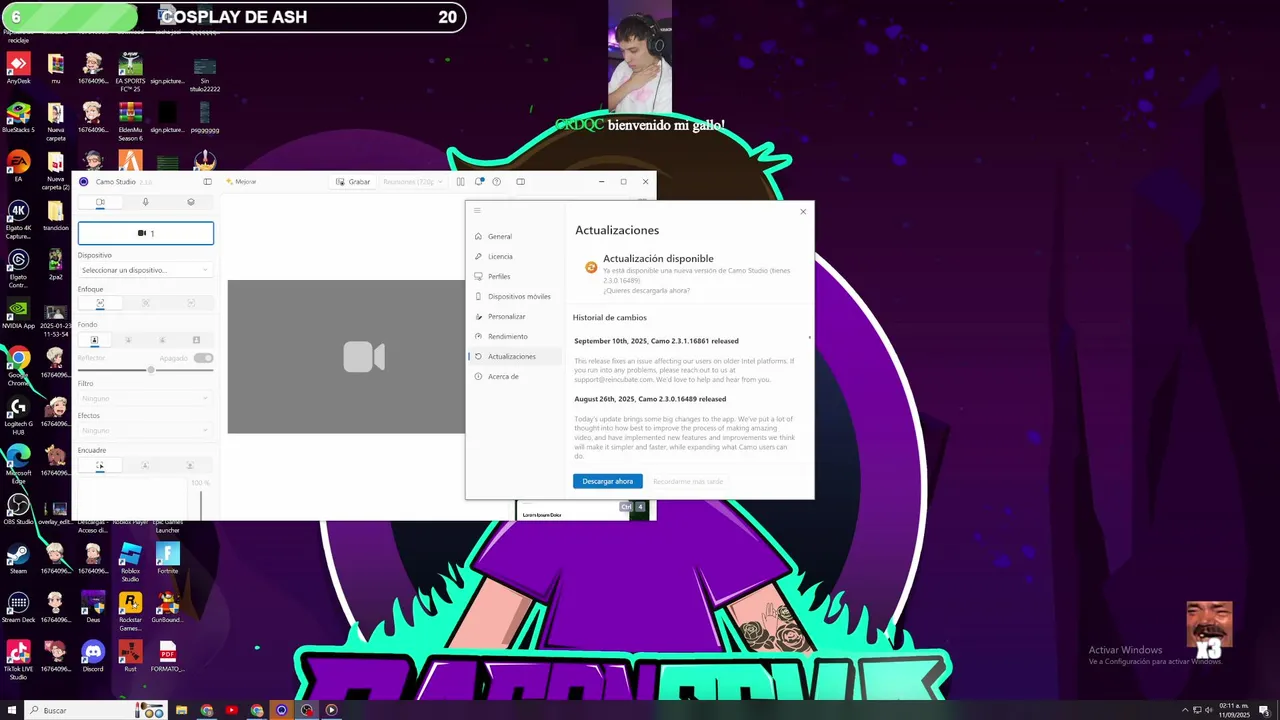This screenshot has width=1280, height=720.
Task: Open Fortnite desktop shortcut
Action: (x=168, y=559)
